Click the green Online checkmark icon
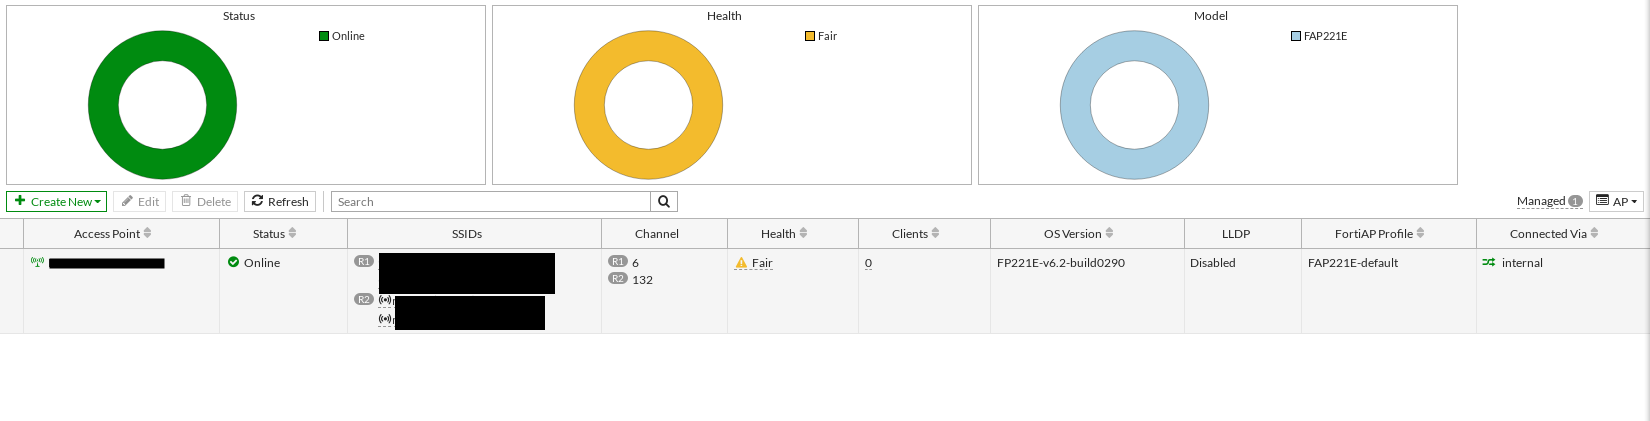Screen dimensions: 1650x421 point(234,263)
